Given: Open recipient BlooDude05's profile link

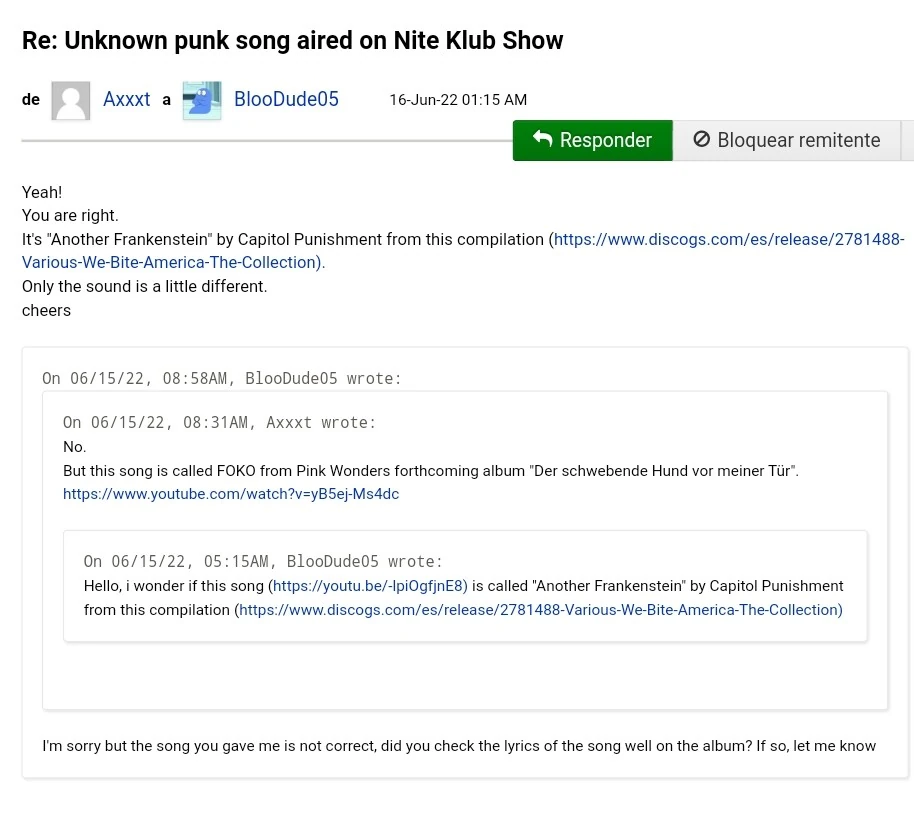Looking at the screenshot, I should click(286, 100).
